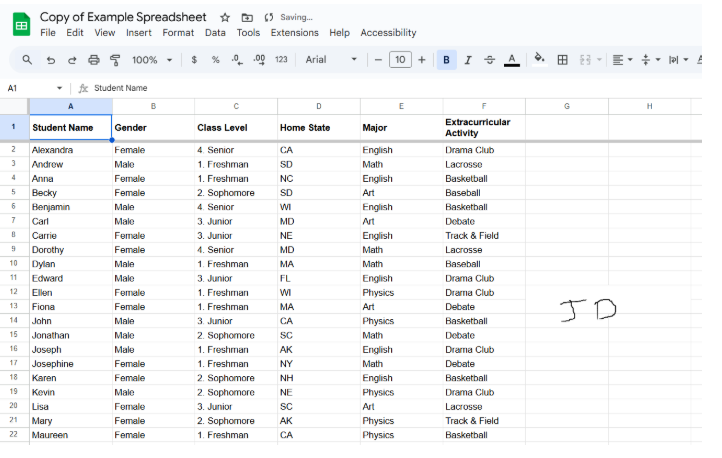This screenshot has height=458, width=722.
Task: Toggle Strikethrough formatting
Action: [490, 60]
